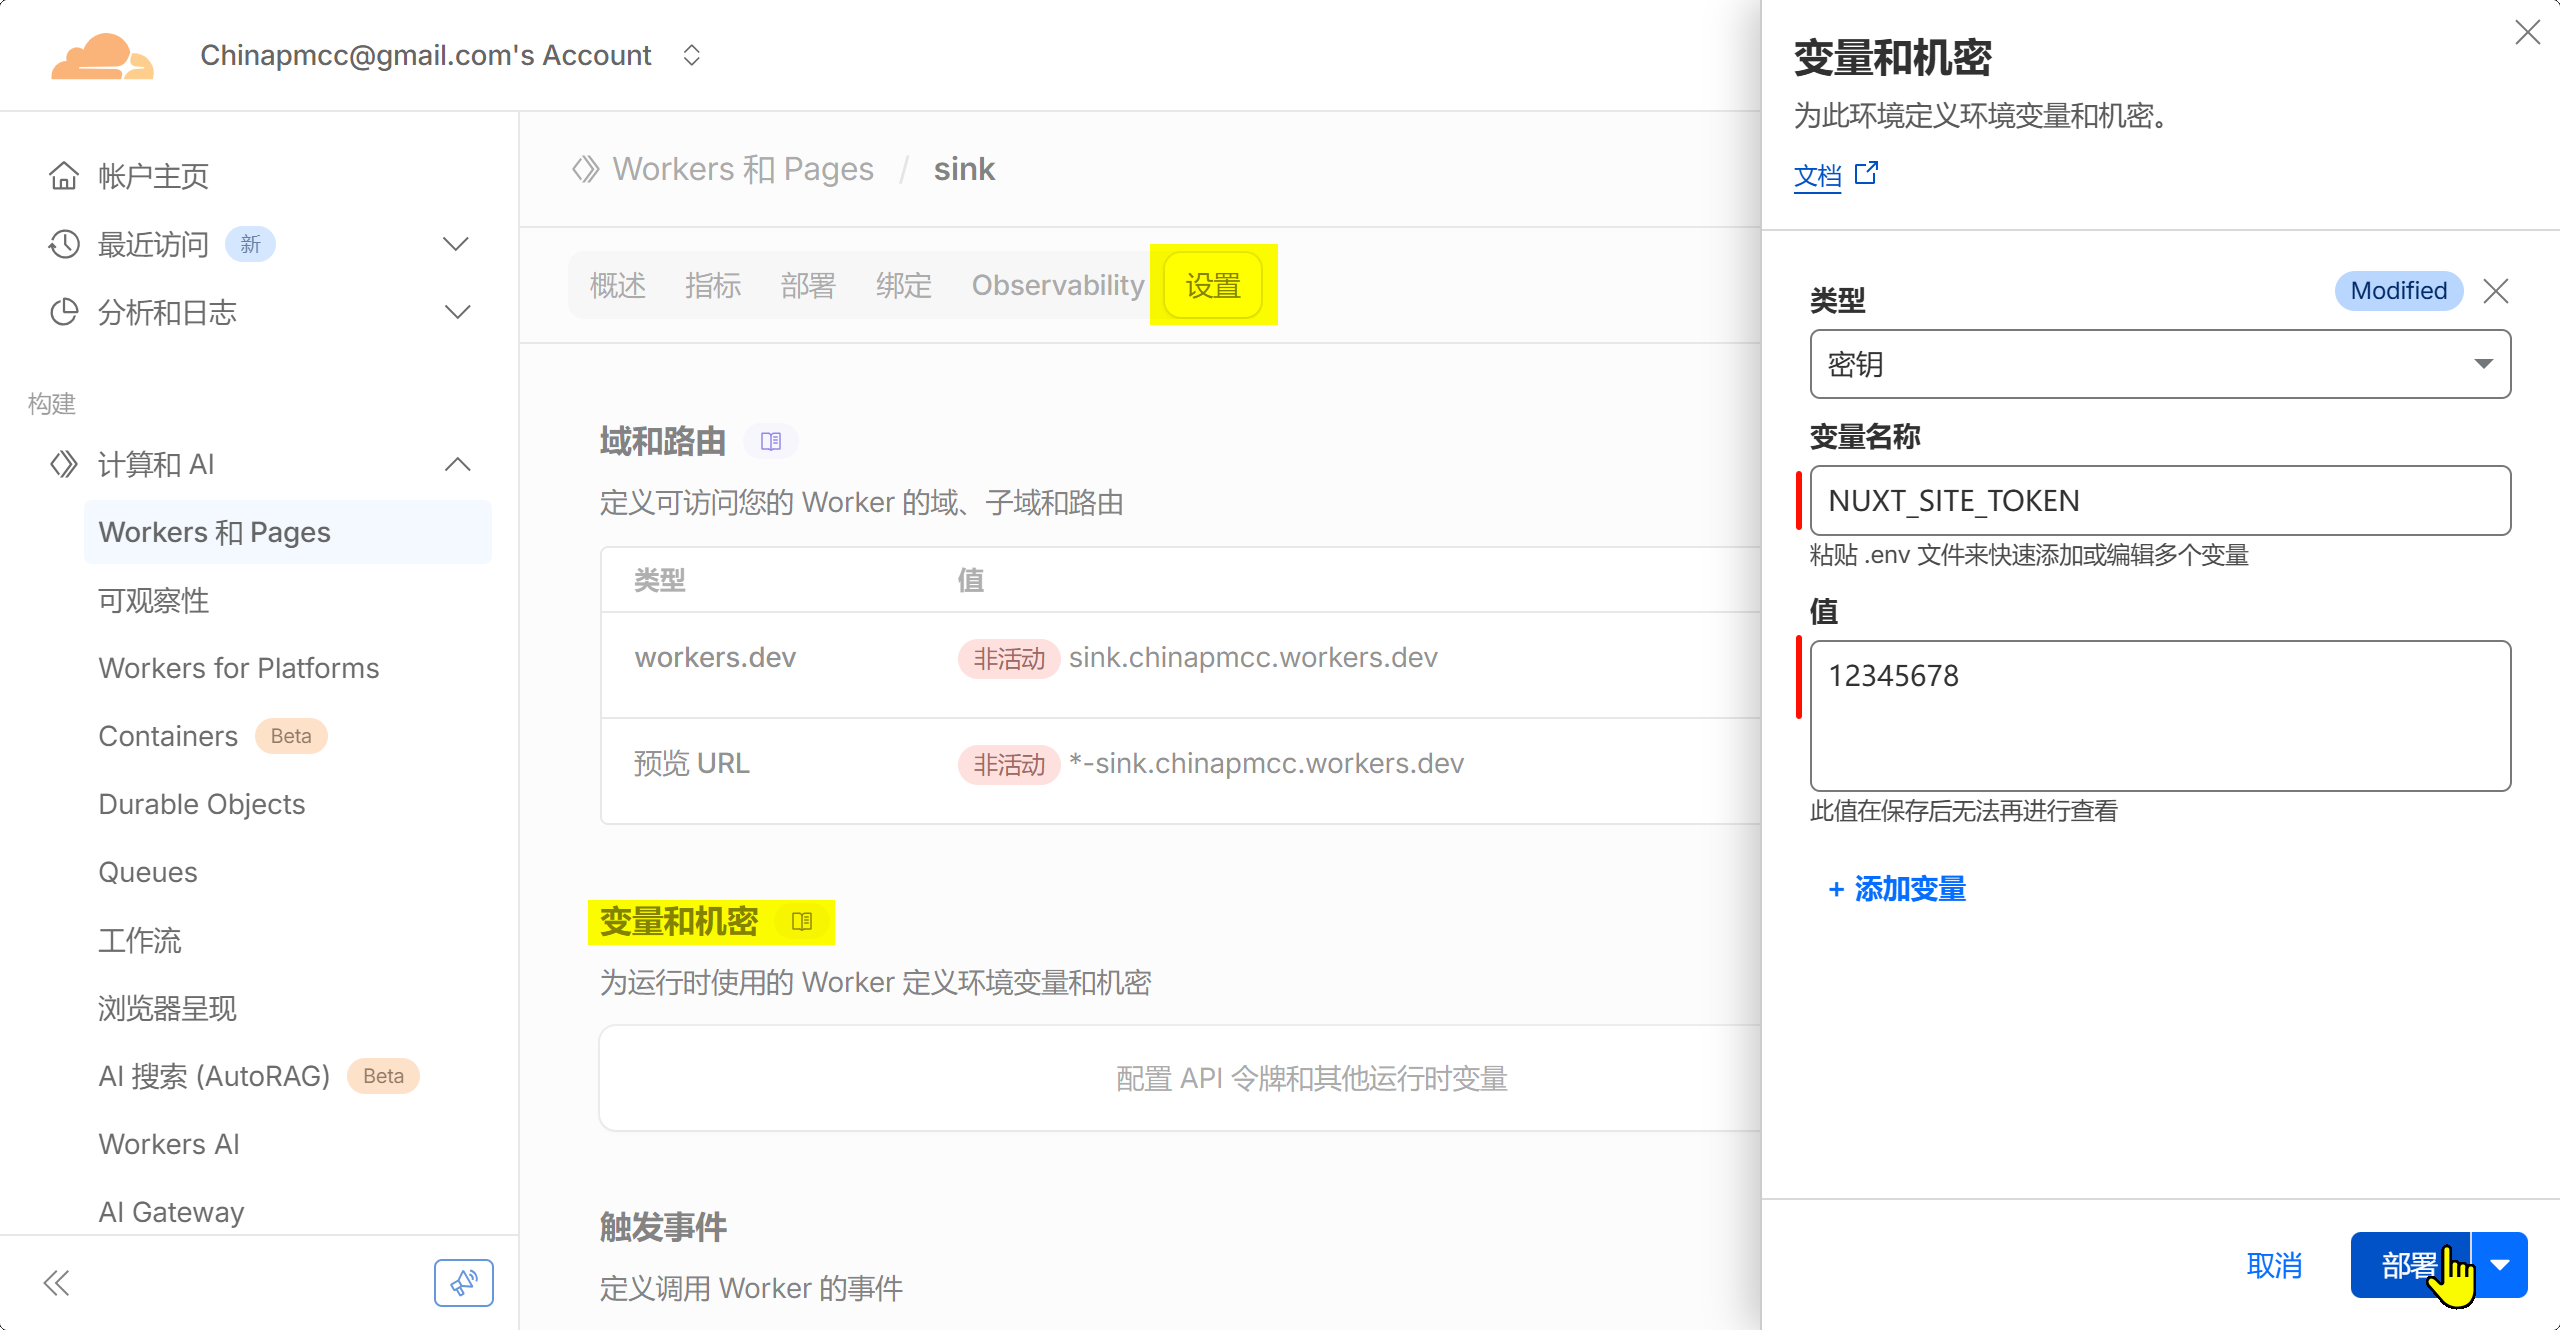Open the 类型 dropdown showing 密钥

pyautogui.click(x=2160, y=364)
